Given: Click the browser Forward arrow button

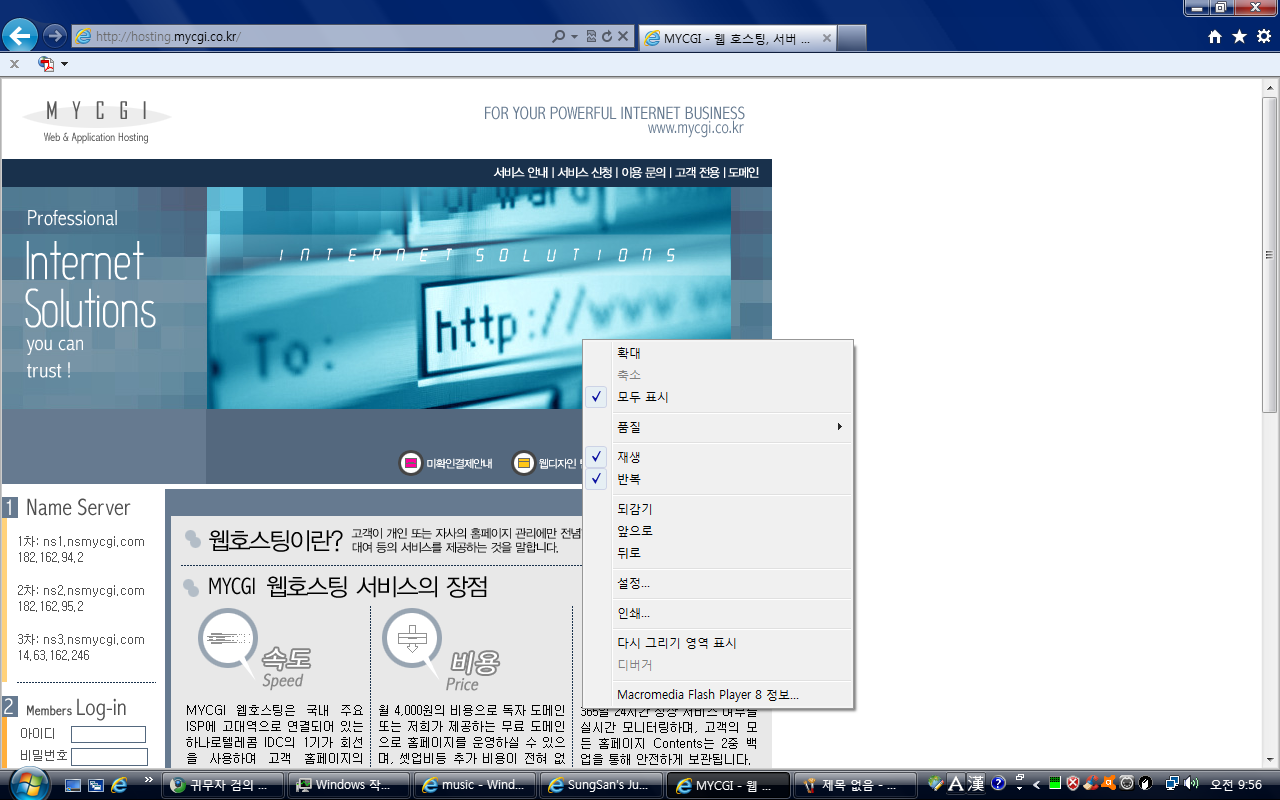Looking at the screenshot, I should pos(55,36).
